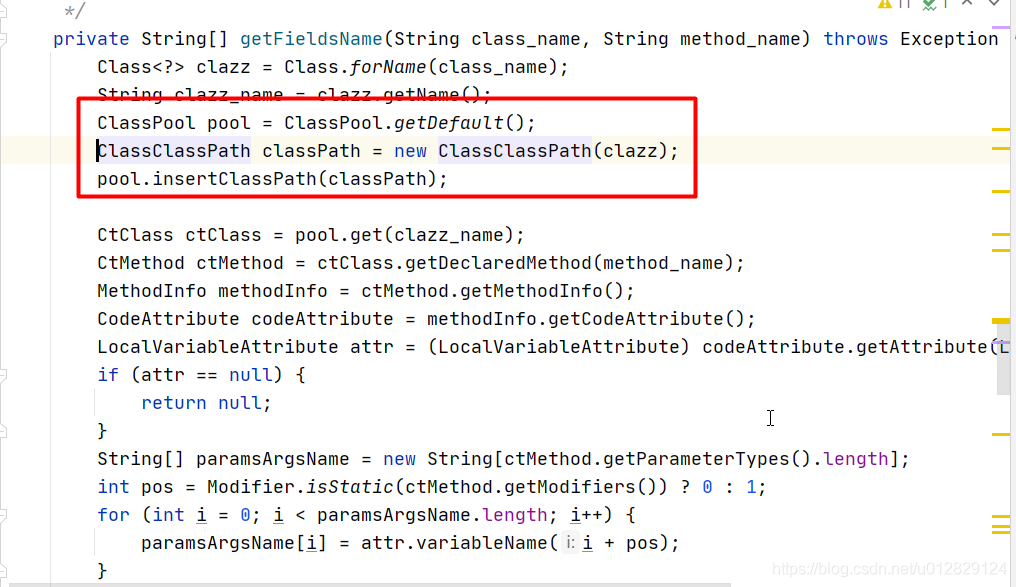
Task: Click 'codeAttribute.getAttribute' call
Action: click(844, 347)
